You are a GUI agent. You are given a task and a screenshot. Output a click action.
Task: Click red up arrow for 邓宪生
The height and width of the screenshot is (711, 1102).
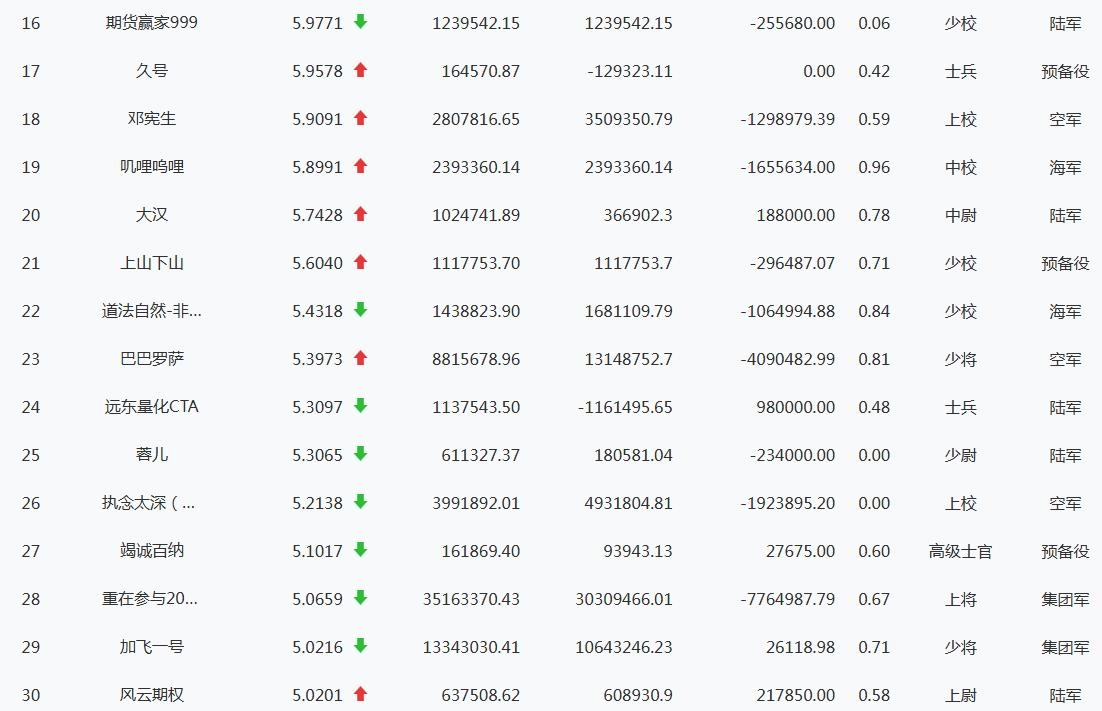(x=360, y=118)
